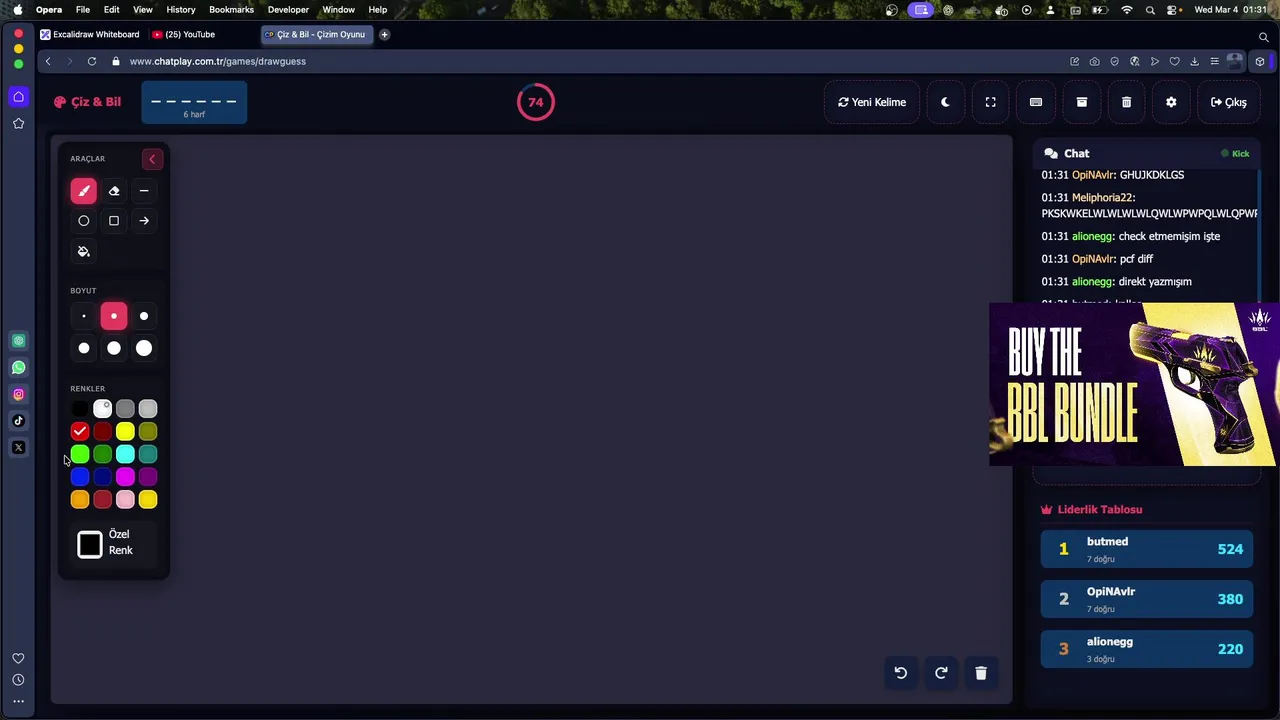
Task: Pick the bright green color swatch
Action: click(80, 455)
